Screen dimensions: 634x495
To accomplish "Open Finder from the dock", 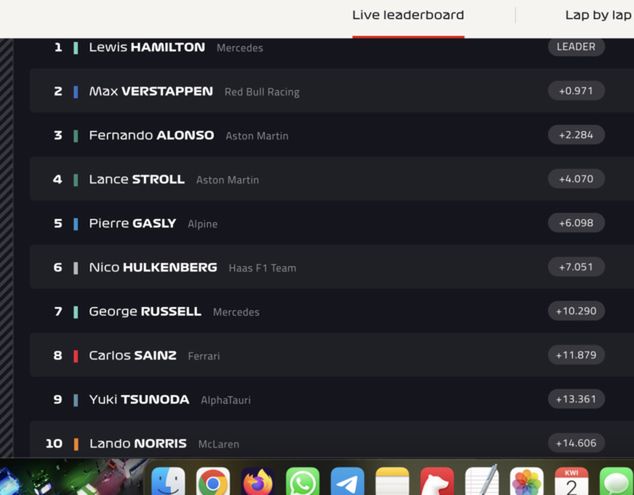I will coord(168,482).
